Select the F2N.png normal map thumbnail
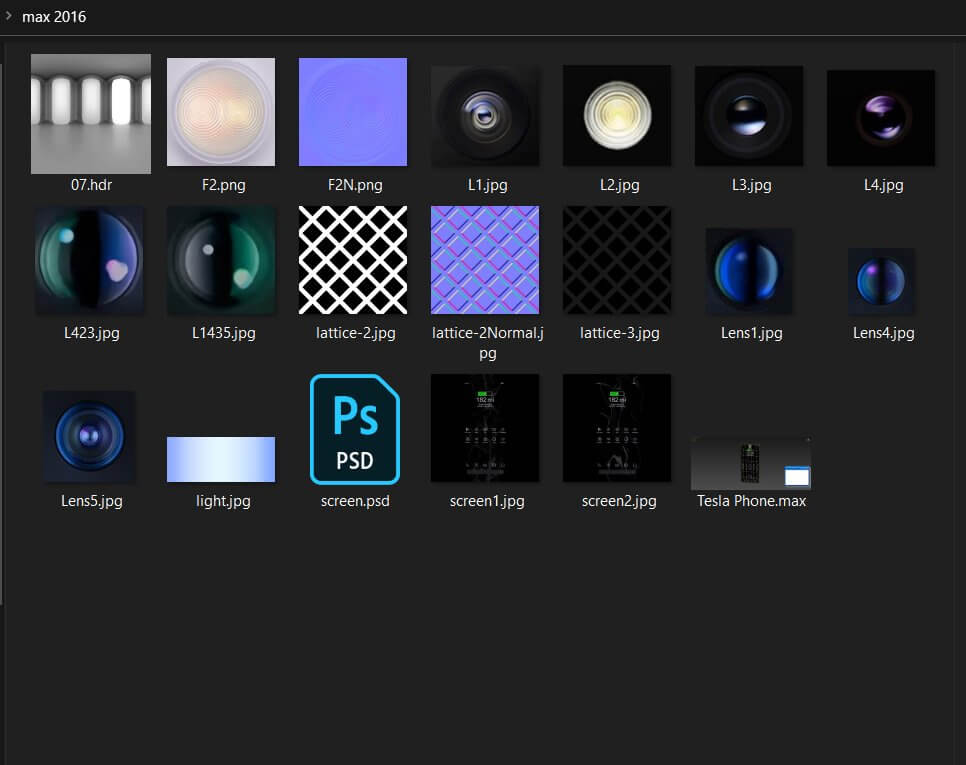The height and width of the screenshot is (765, 966). click(353, 112)
